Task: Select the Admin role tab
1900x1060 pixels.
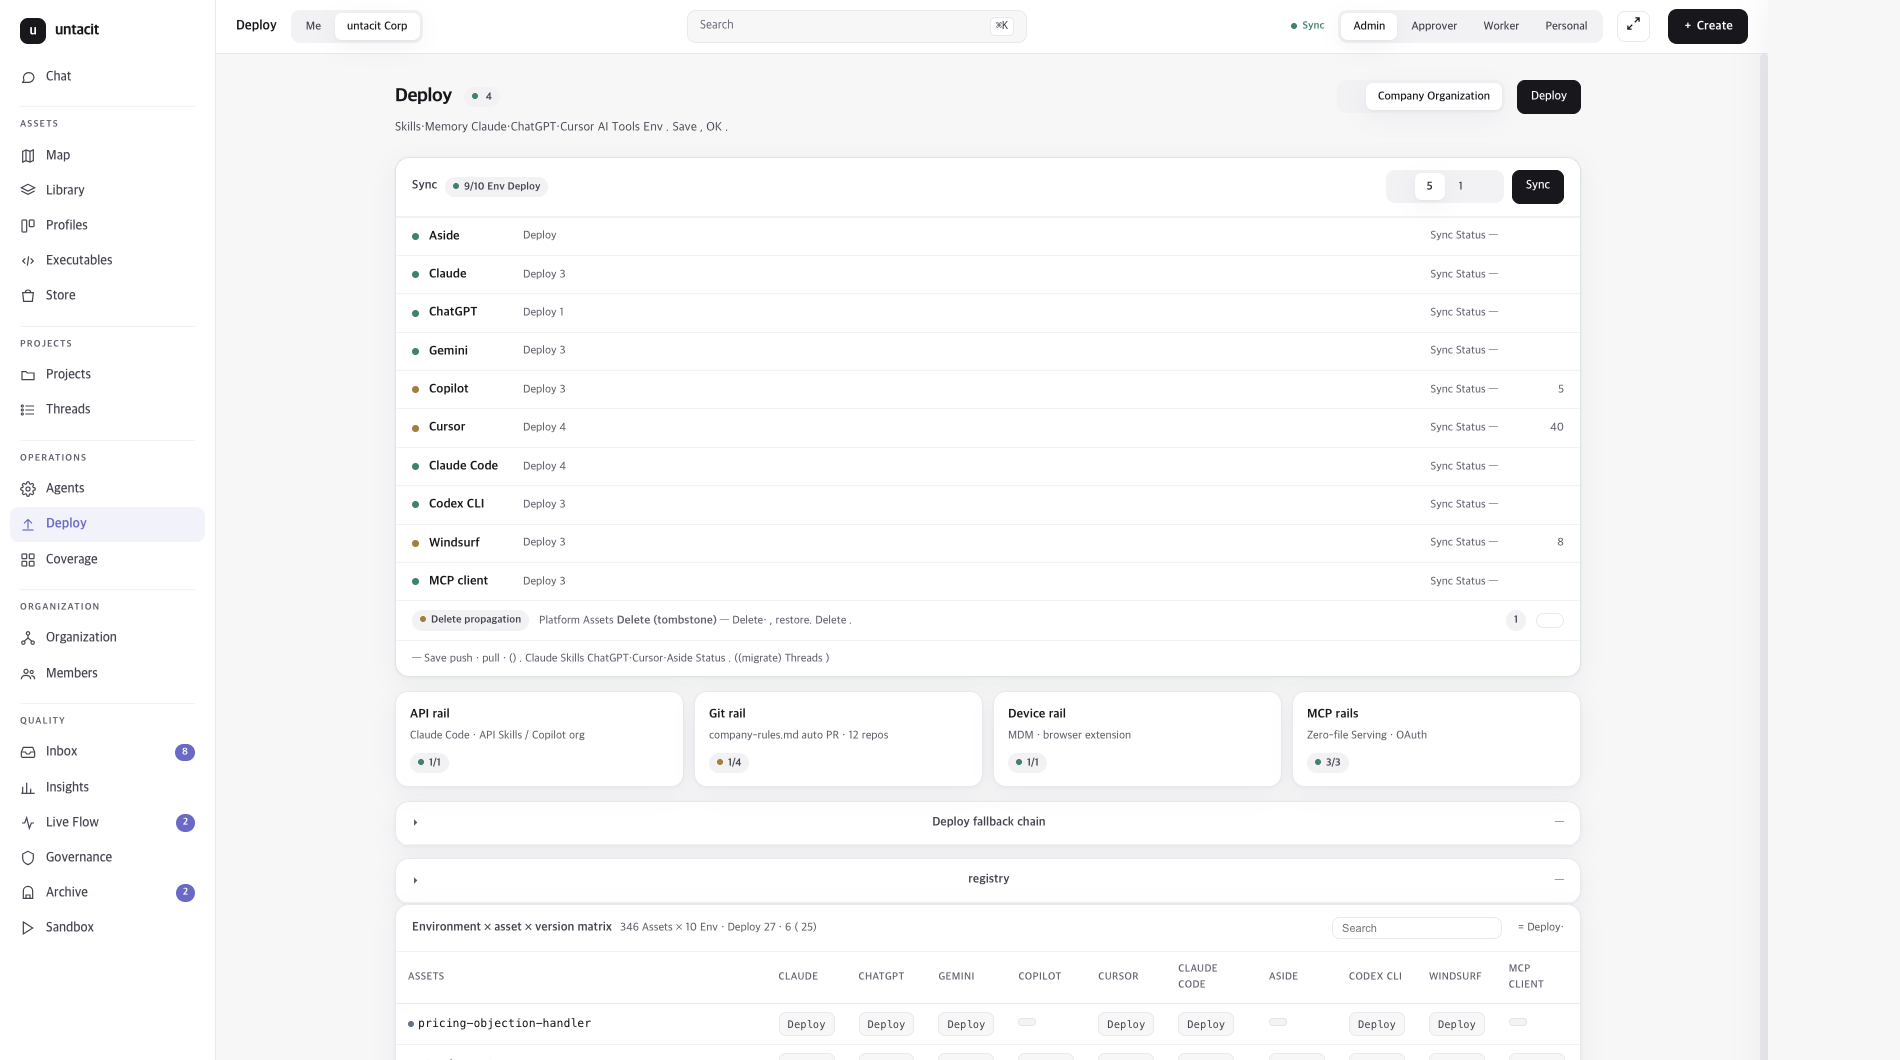Action: point(1369,26)
